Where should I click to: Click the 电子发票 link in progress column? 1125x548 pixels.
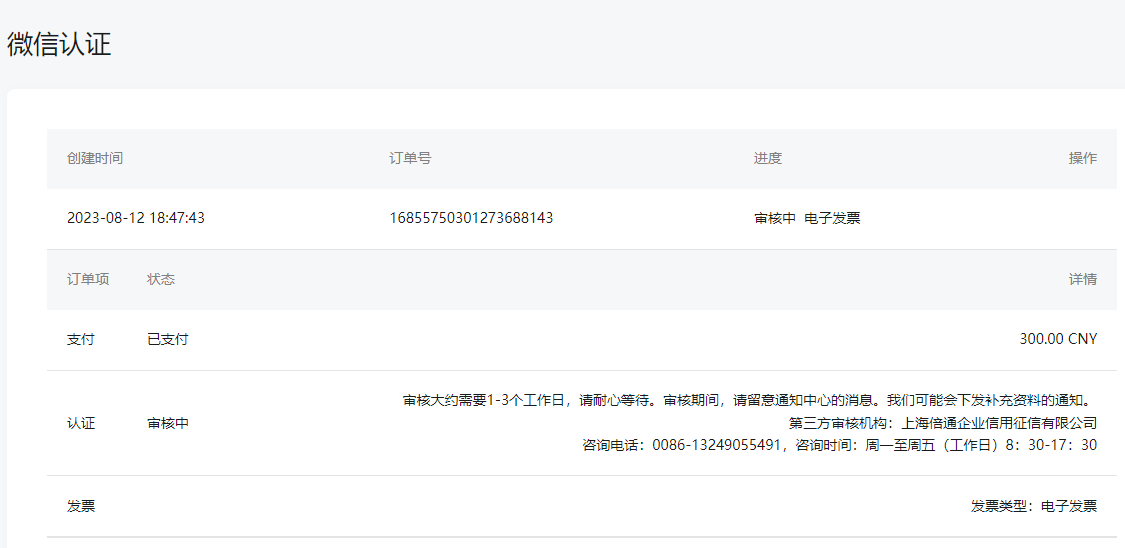tap(832, 219)
